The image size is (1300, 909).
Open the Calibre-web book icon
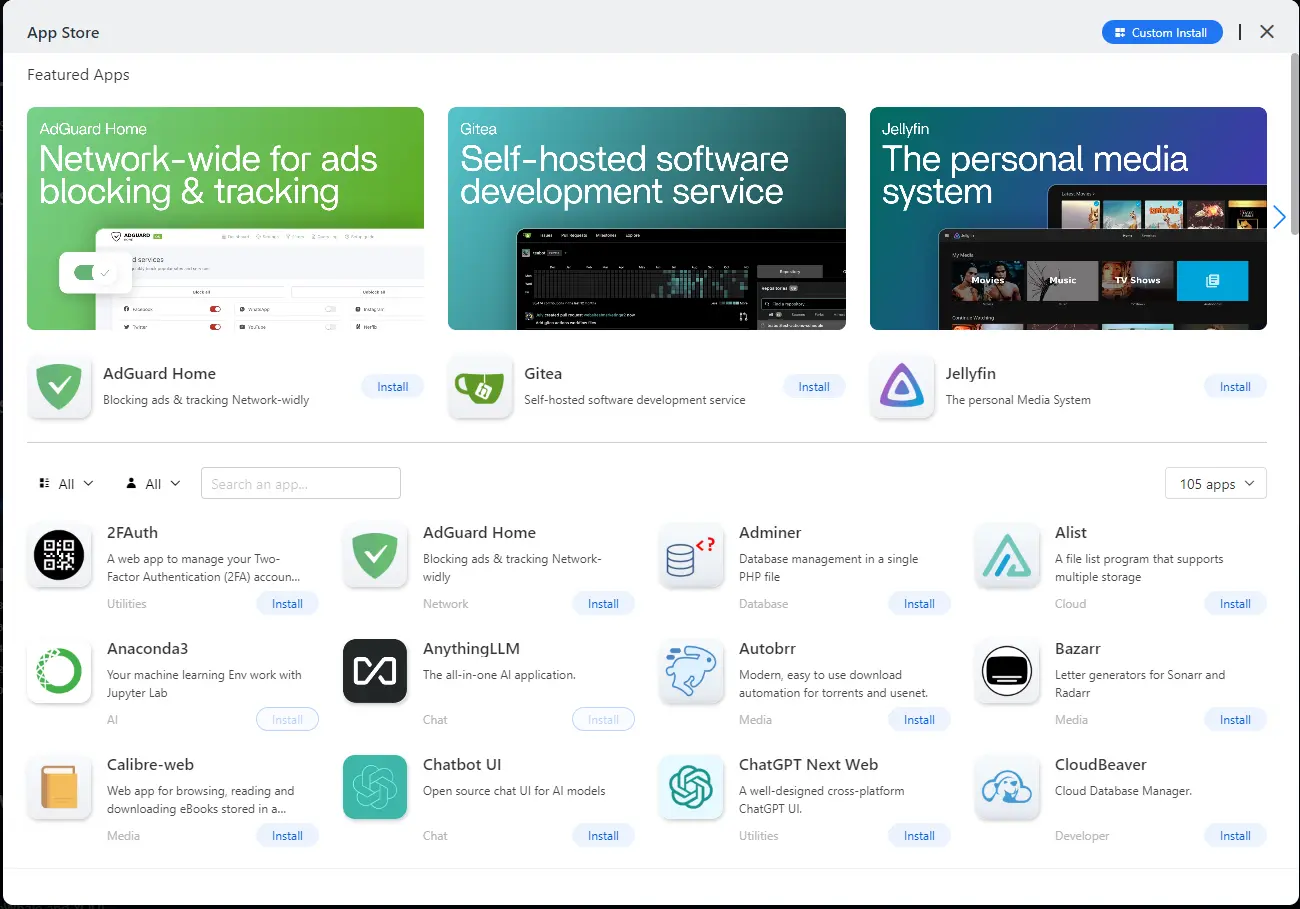point(59,787)
